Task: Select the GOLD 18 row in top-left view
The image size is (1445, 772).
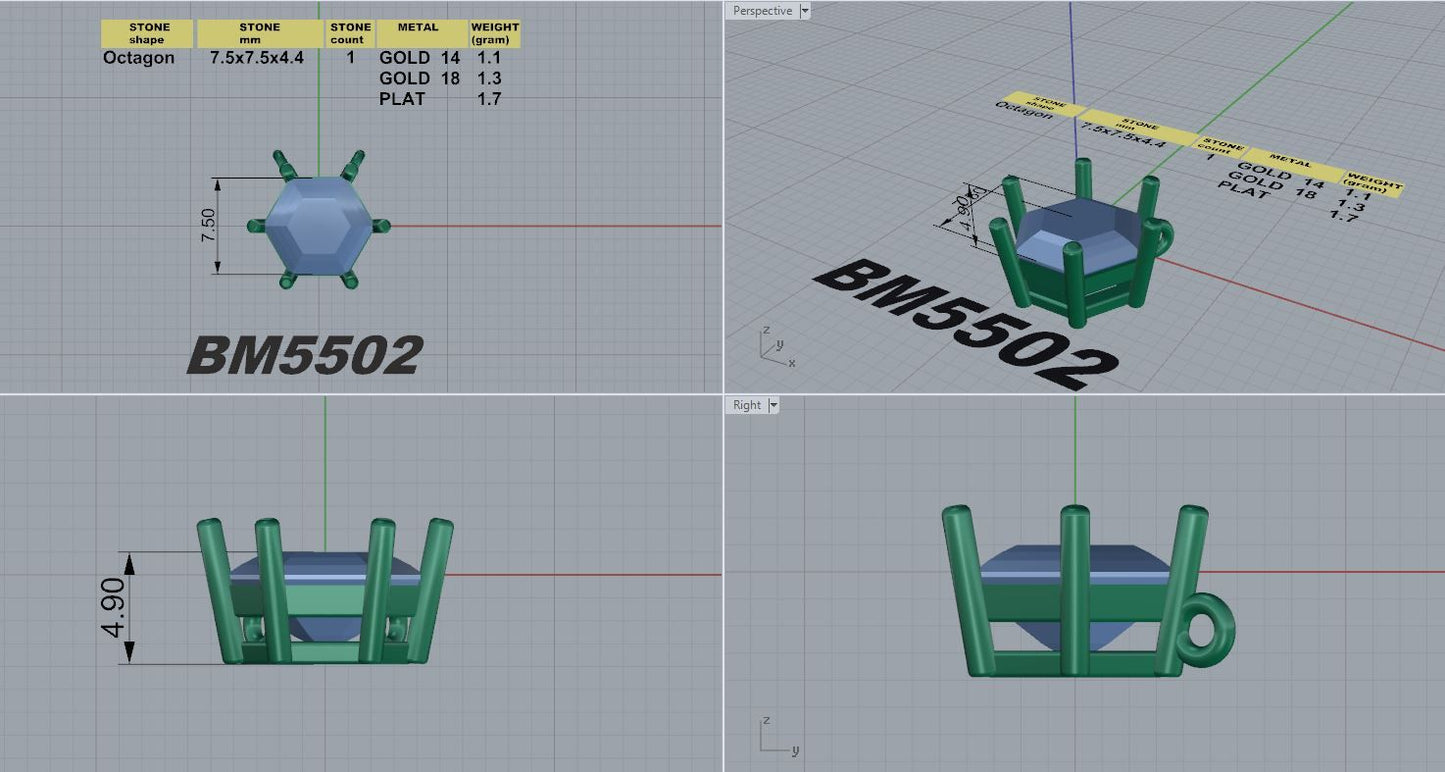Action: 419,79
